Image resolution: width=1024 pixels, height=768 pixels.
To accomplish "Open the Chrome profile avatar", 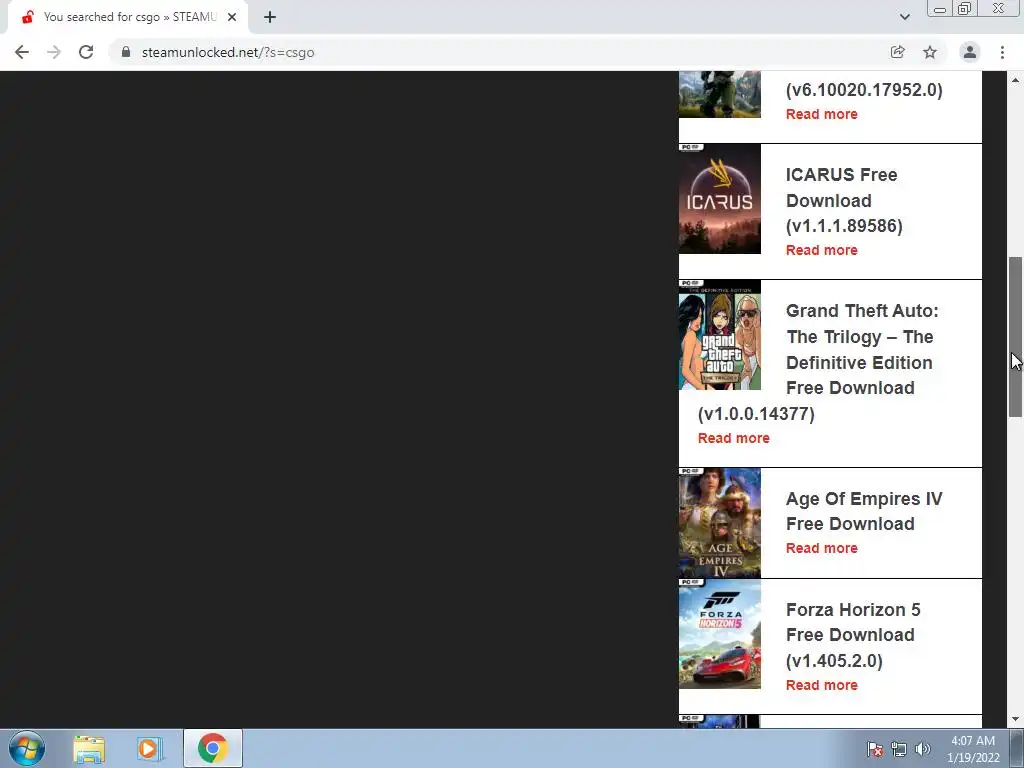I will (x=970, y=52).
